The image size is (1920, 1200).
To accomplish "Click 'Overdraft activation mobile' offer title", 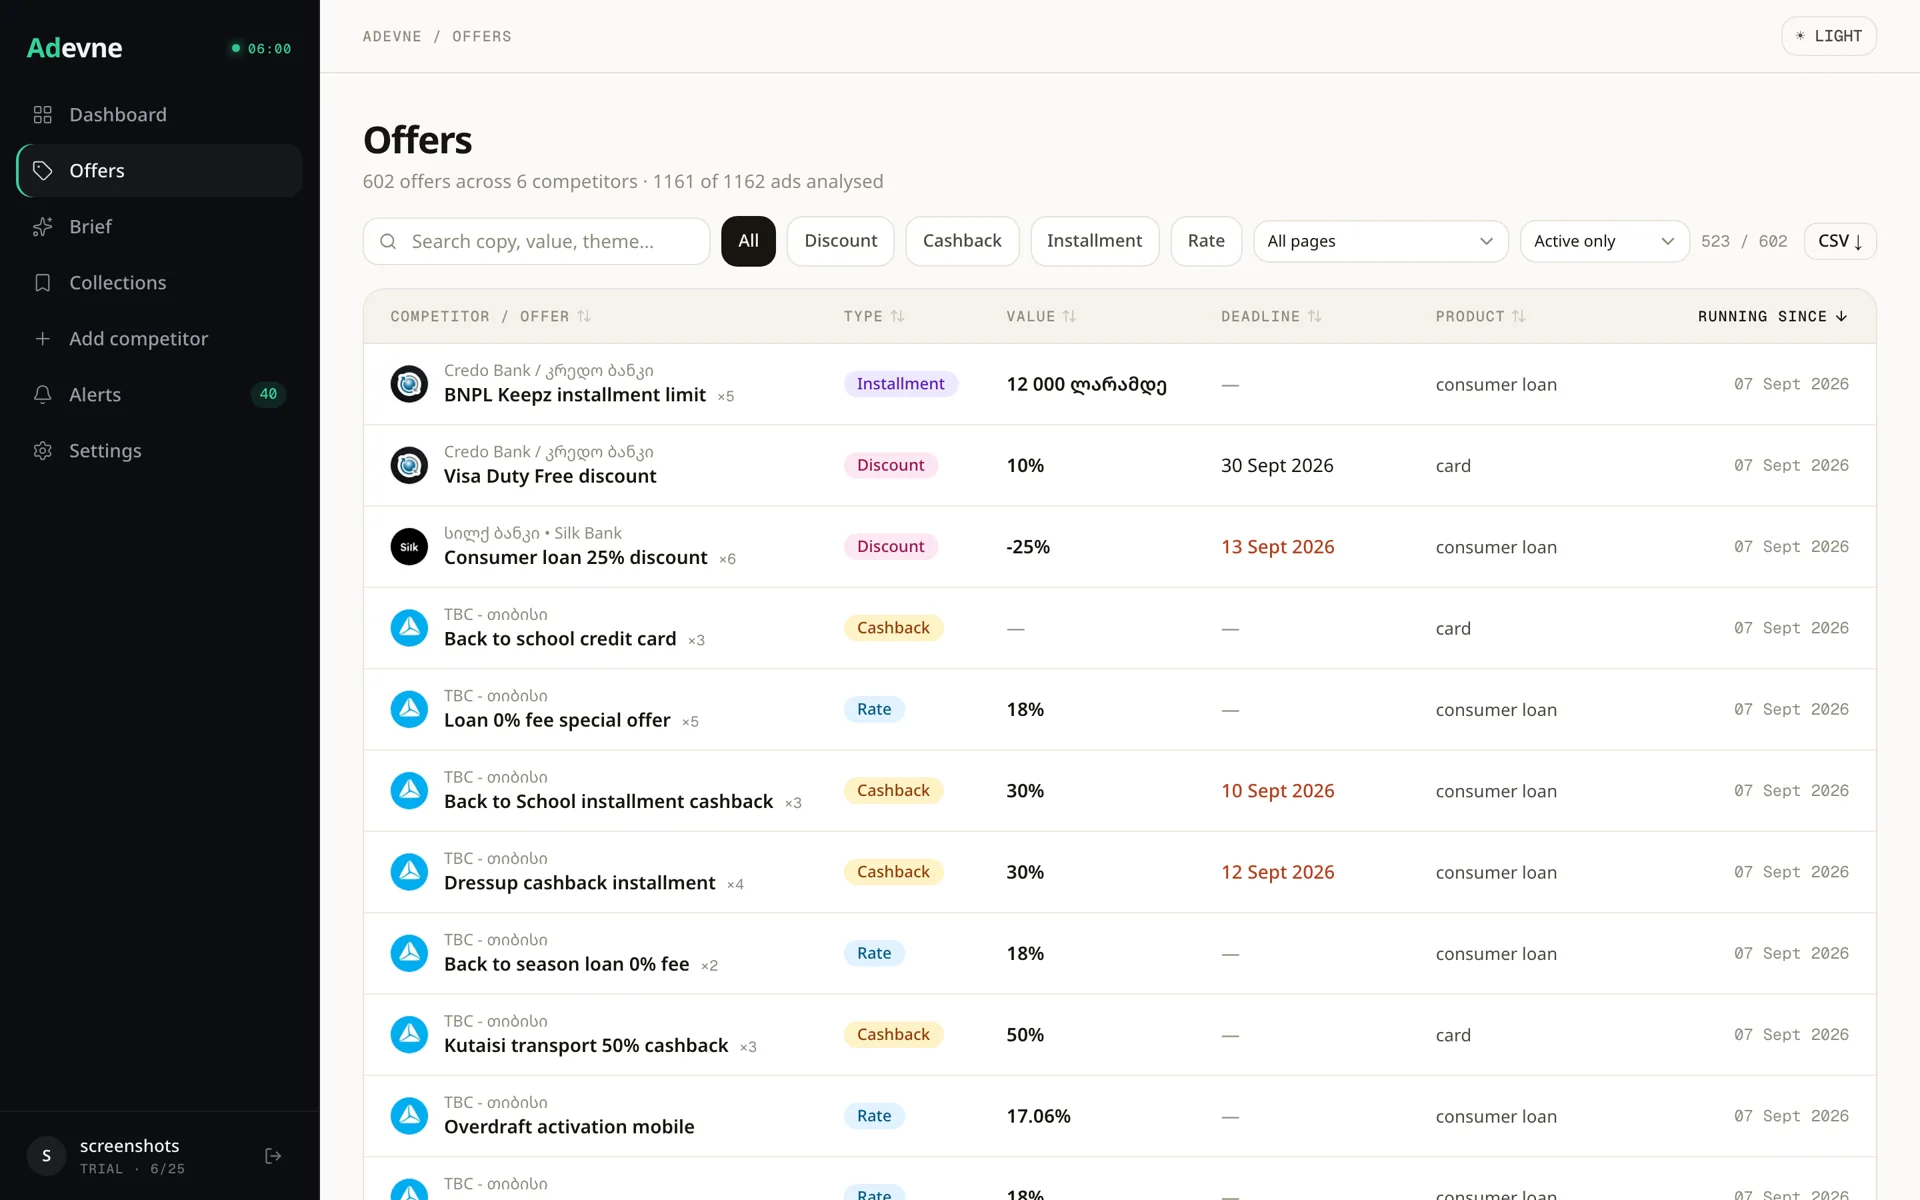I will pos(569,1127).
